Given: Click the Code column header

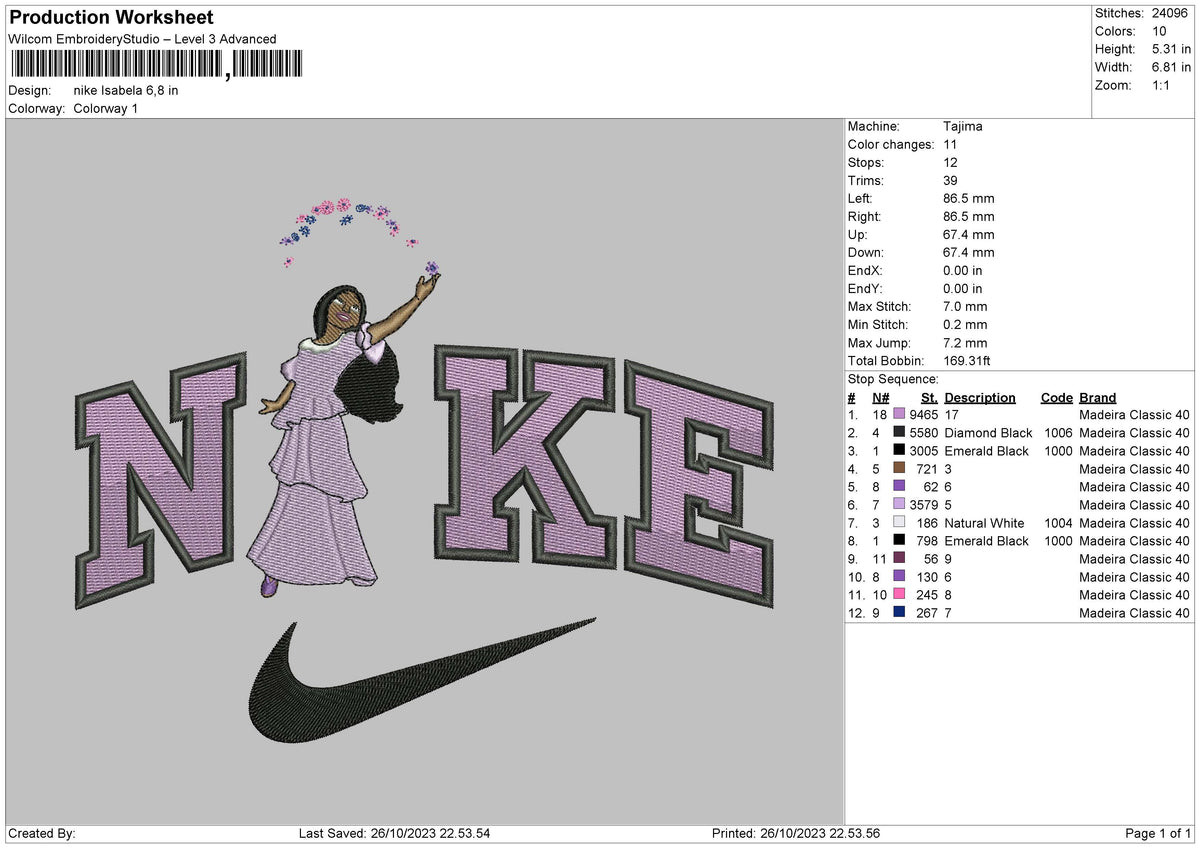Looking at the screenshot, I should [x=1056, y=398].
